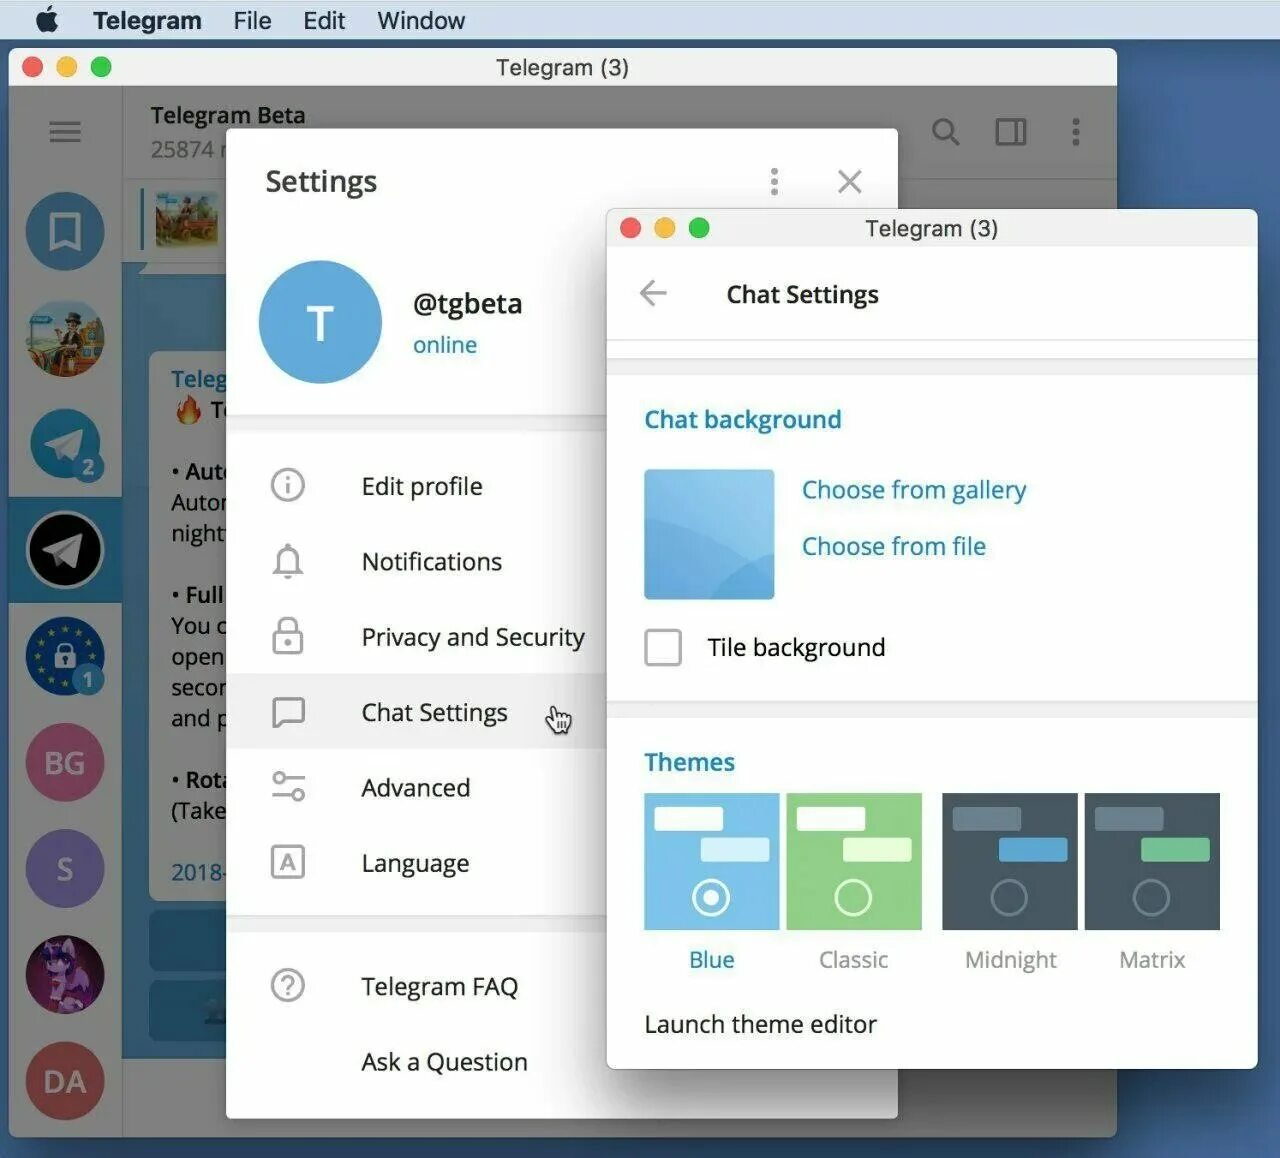Open the cartoon gentleman avatar chat in sidebar
This screenshot has width=1280, height=1158.
(x=65, y=338)
